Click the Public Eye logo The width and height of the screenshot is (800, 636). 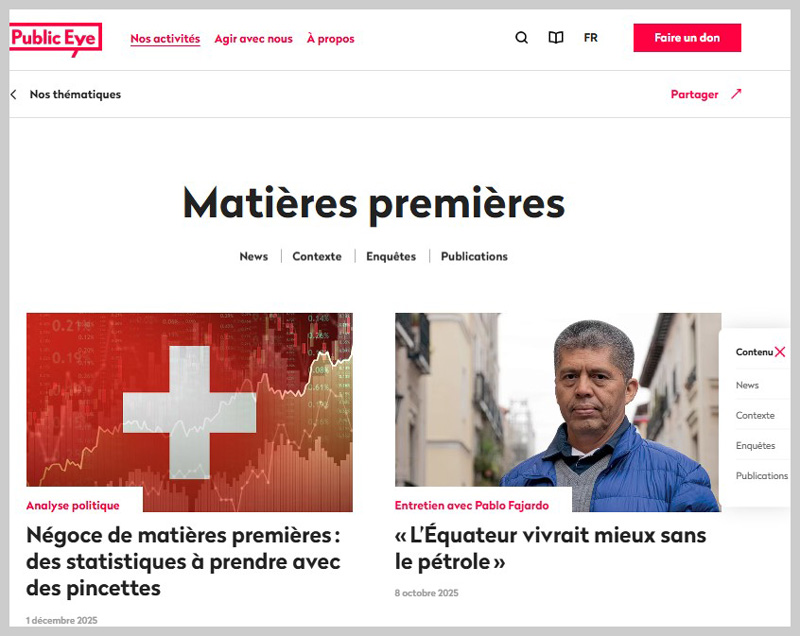tap(56, 39)
